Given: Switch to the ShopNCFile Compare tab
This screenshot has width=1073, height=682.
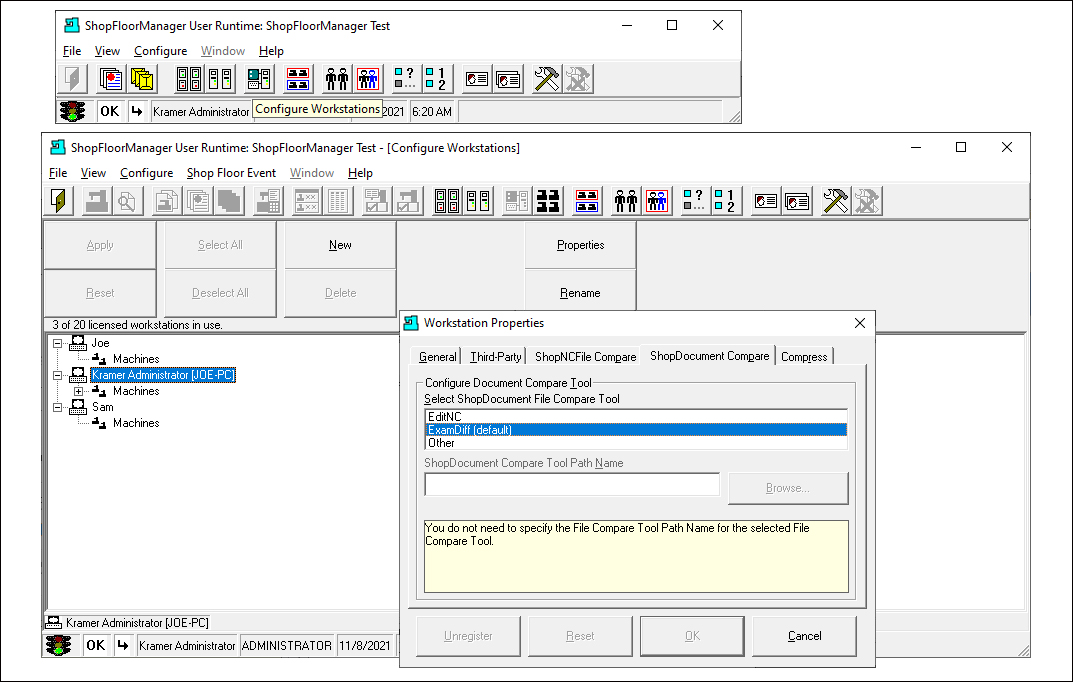Looking at the screenshot, I should click(x=585, y=356).
